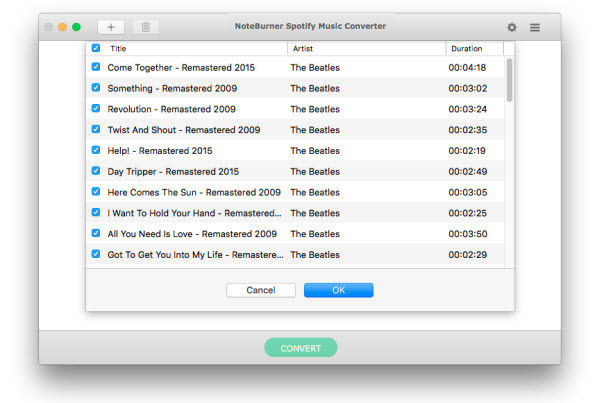Uncheck the Got To Get You Into My Life checkbox
Screen dimensions: 600x403
[x=96, y=254]
